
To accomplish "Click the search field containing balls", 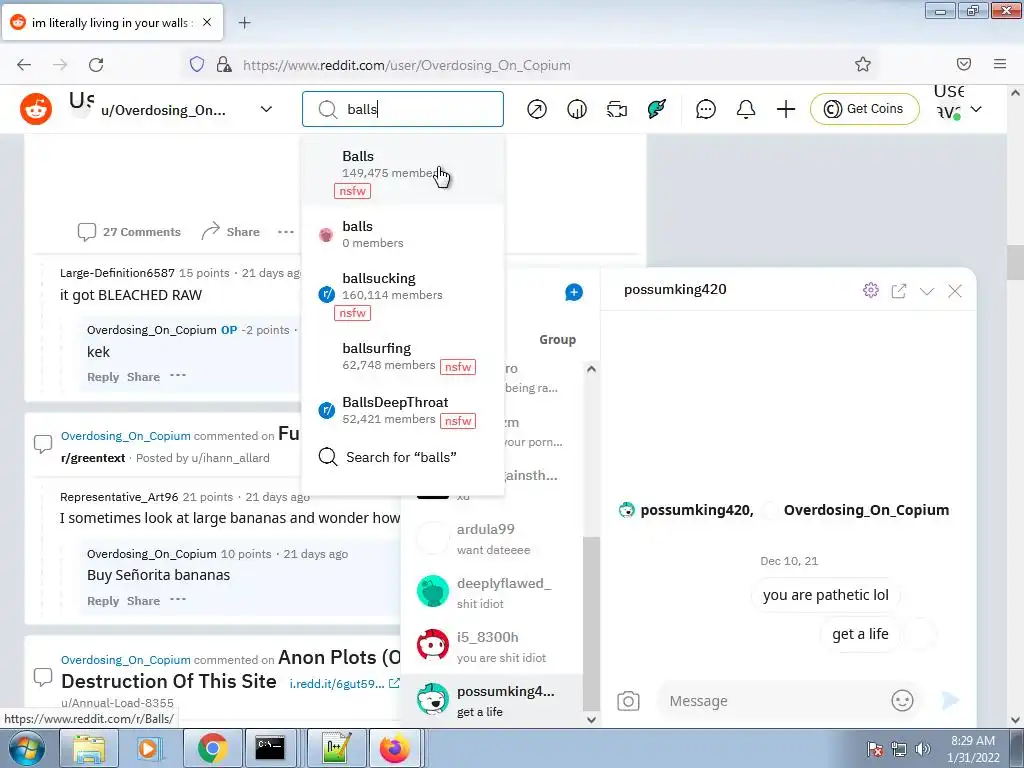I will [x=403, y=109].
